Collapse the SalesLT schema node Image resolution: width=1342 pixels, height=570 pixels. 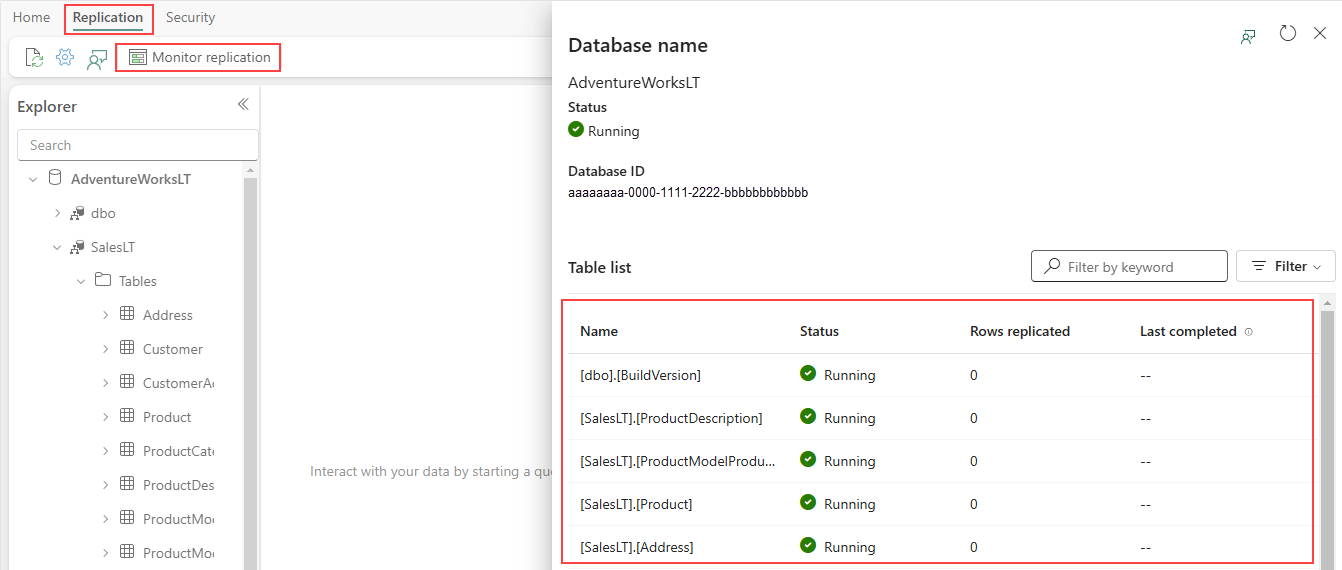[58, 247]
